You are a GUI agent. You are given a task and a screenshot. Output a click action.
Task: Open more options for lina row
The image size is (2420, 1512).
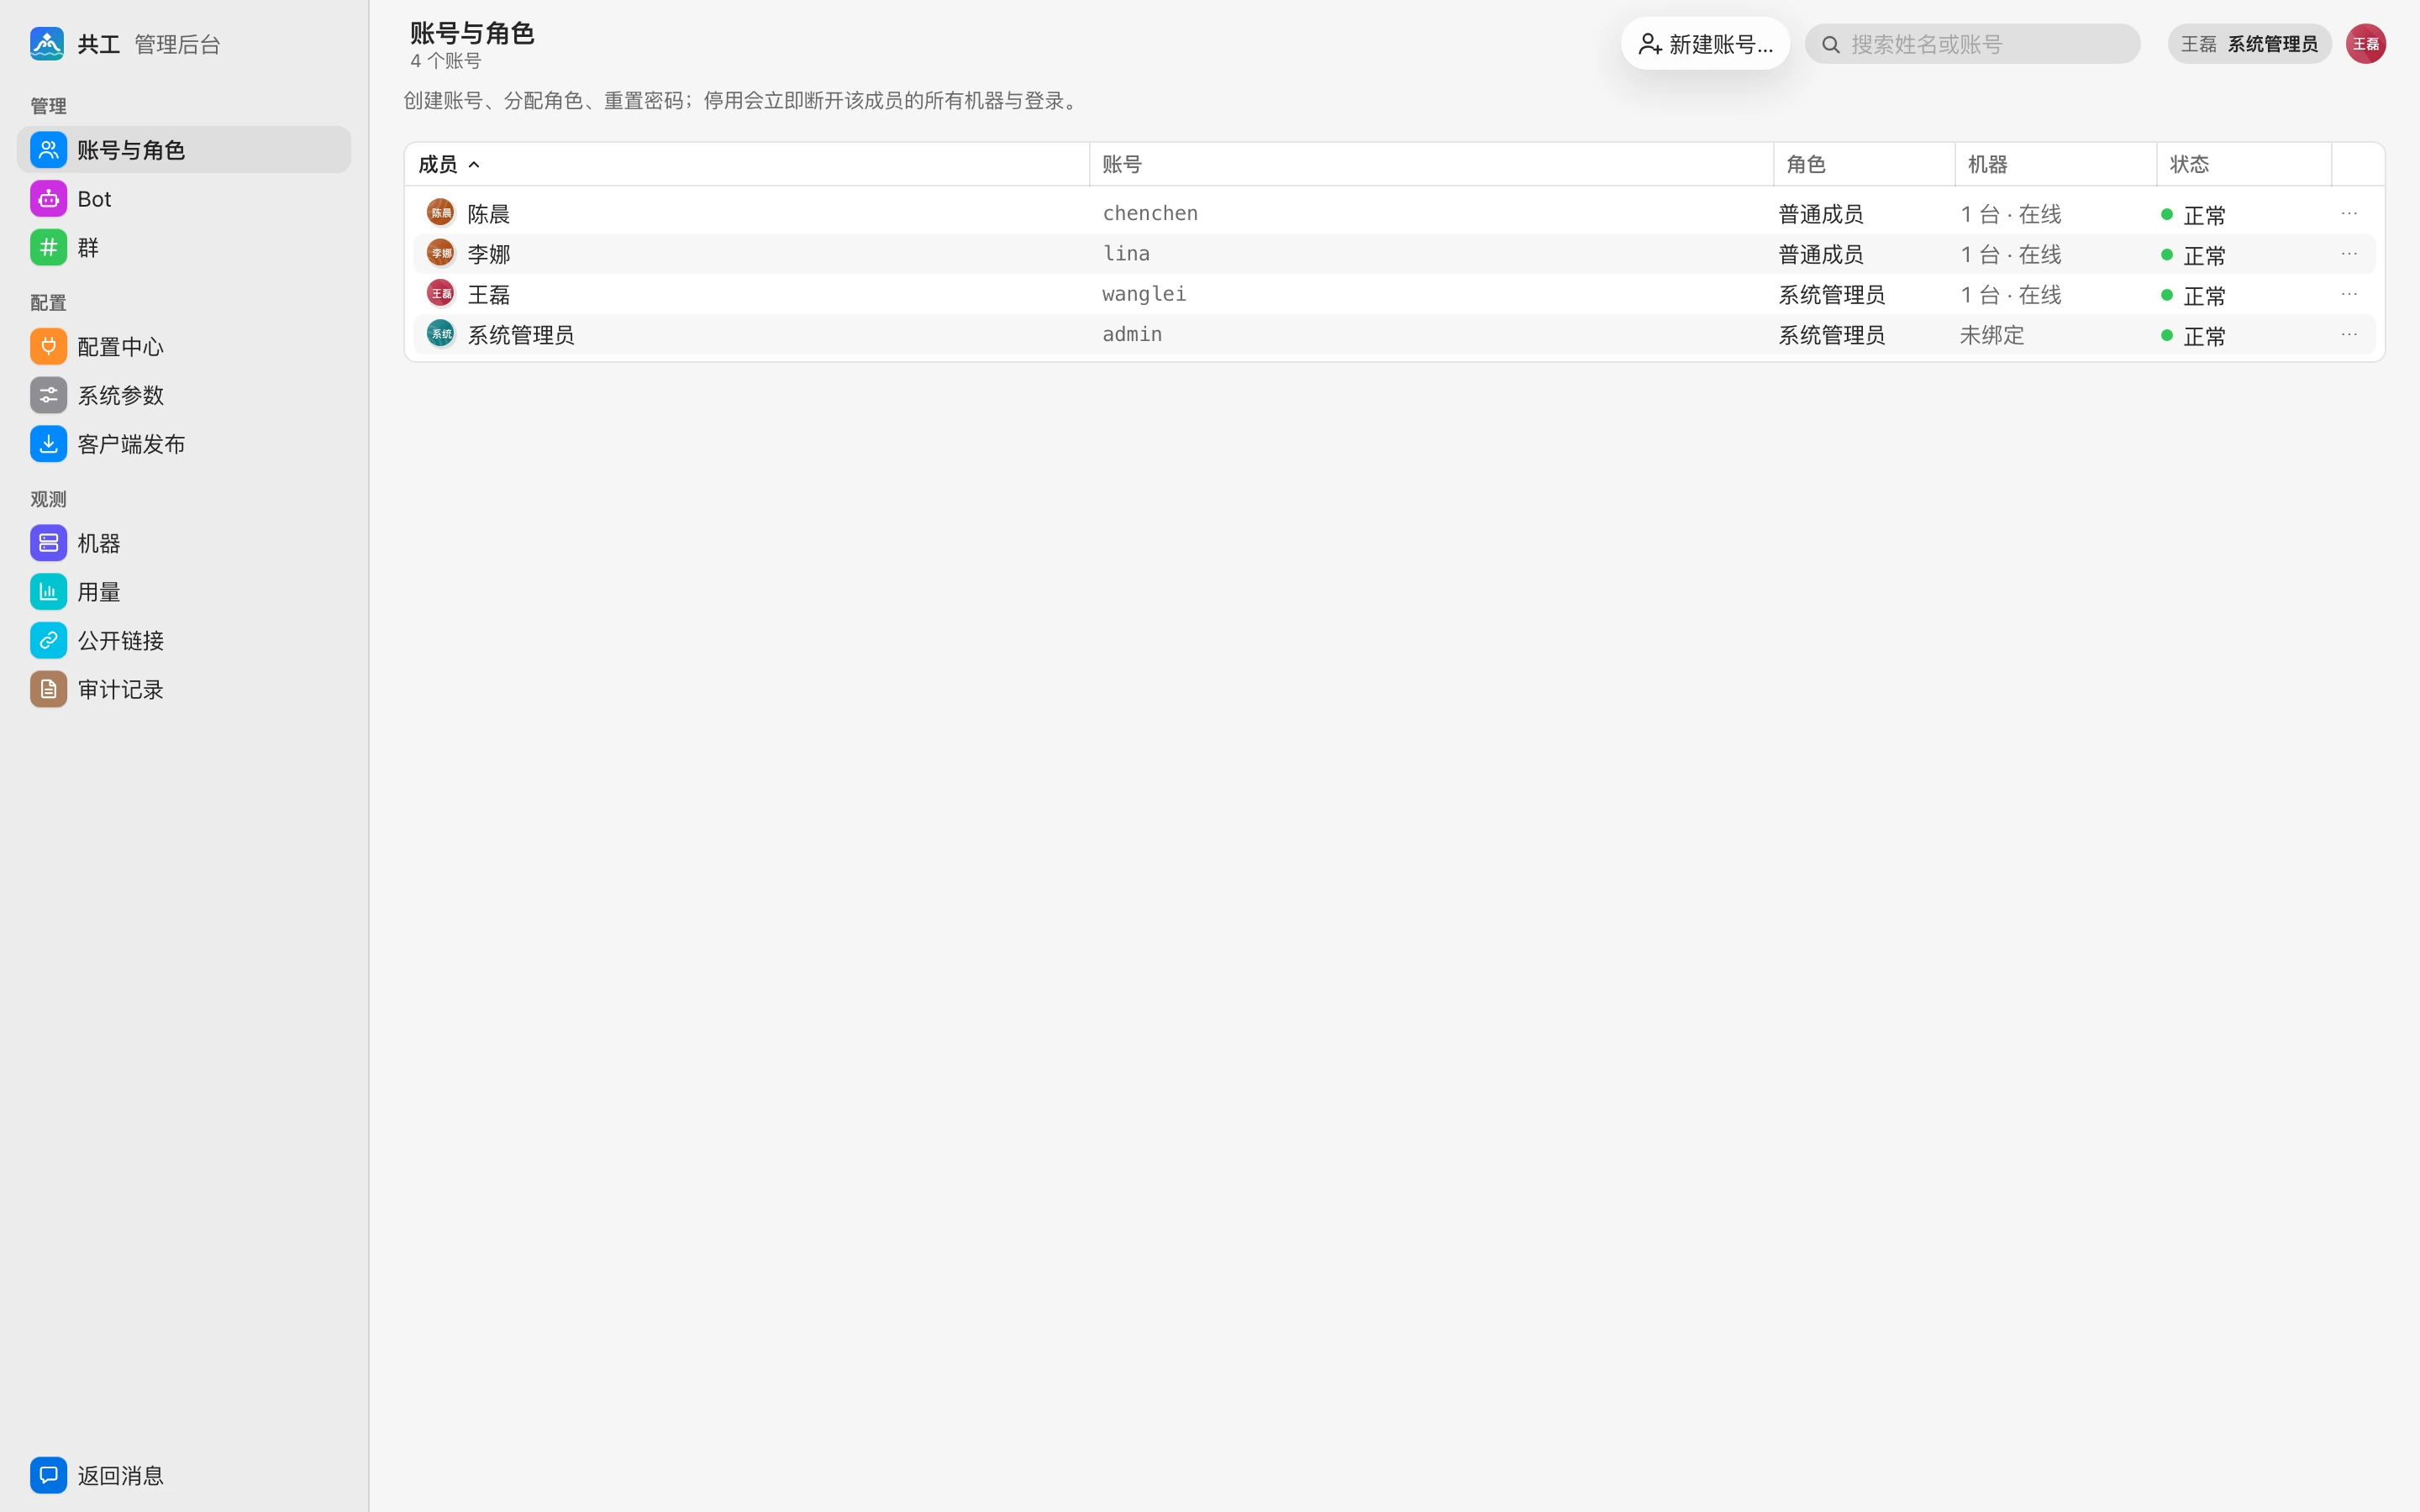pos(2349,254)
